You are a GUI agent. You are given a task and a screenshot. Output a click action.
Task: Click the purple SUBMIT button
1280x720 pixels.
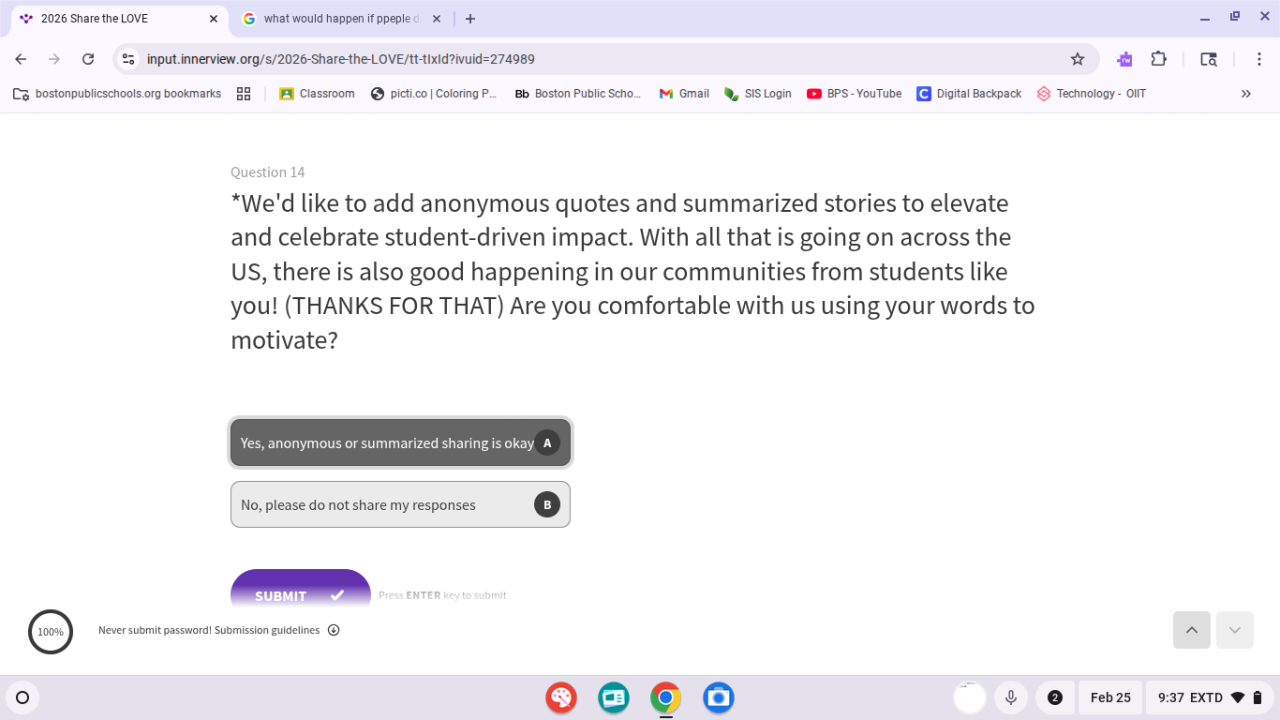click(x=300, y=594)
